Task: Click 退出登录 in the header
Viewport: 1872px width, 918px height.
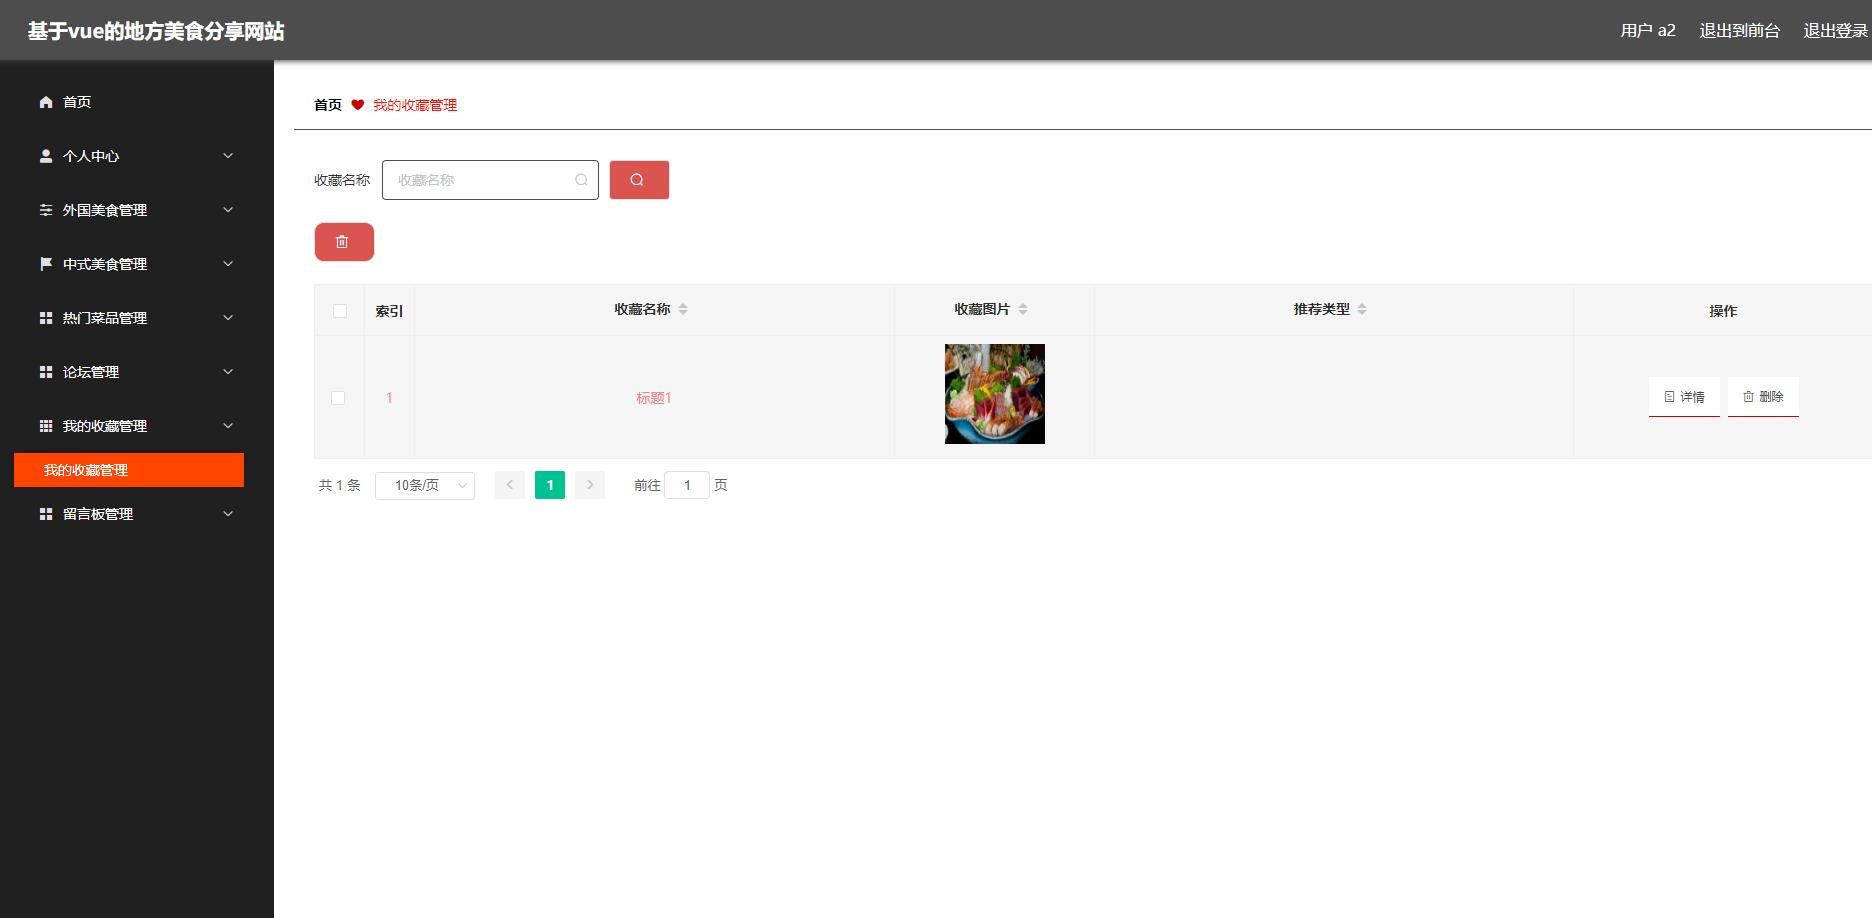Action: (1835, 31)
